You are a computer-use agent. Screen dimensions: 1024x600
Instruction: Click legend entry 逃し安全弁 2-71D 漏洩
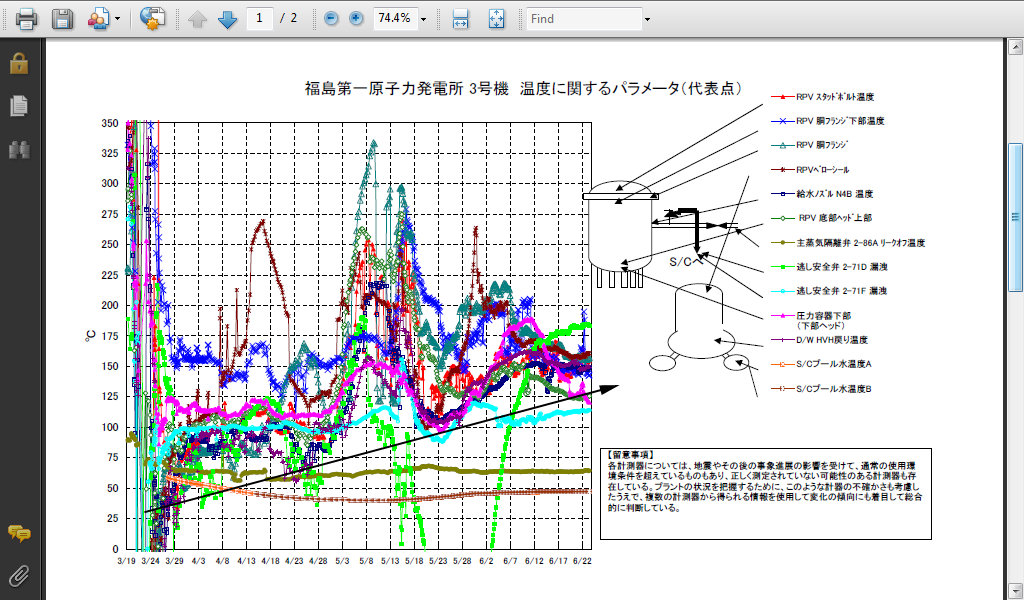click(841, 267)
